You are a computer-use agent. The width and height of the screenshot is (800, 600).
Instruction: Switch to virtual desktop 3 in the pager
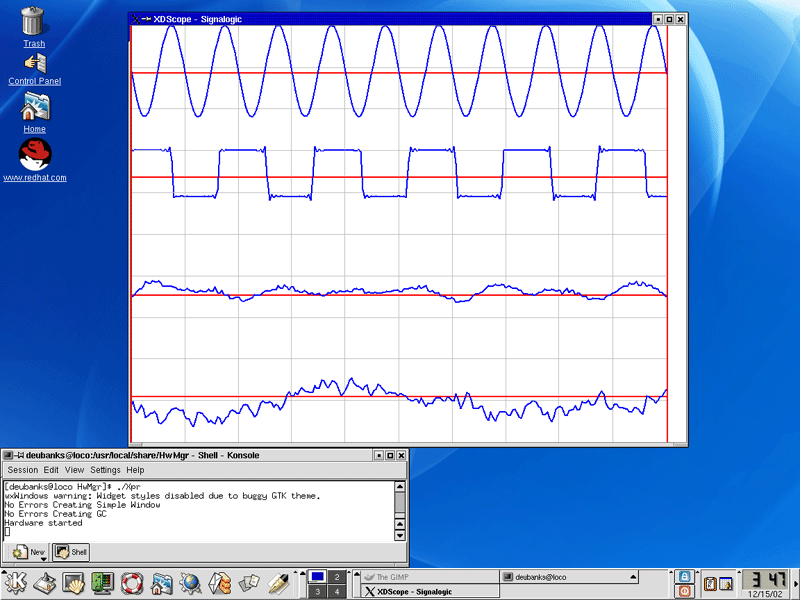pyautogui.click(x=317, y=591)
